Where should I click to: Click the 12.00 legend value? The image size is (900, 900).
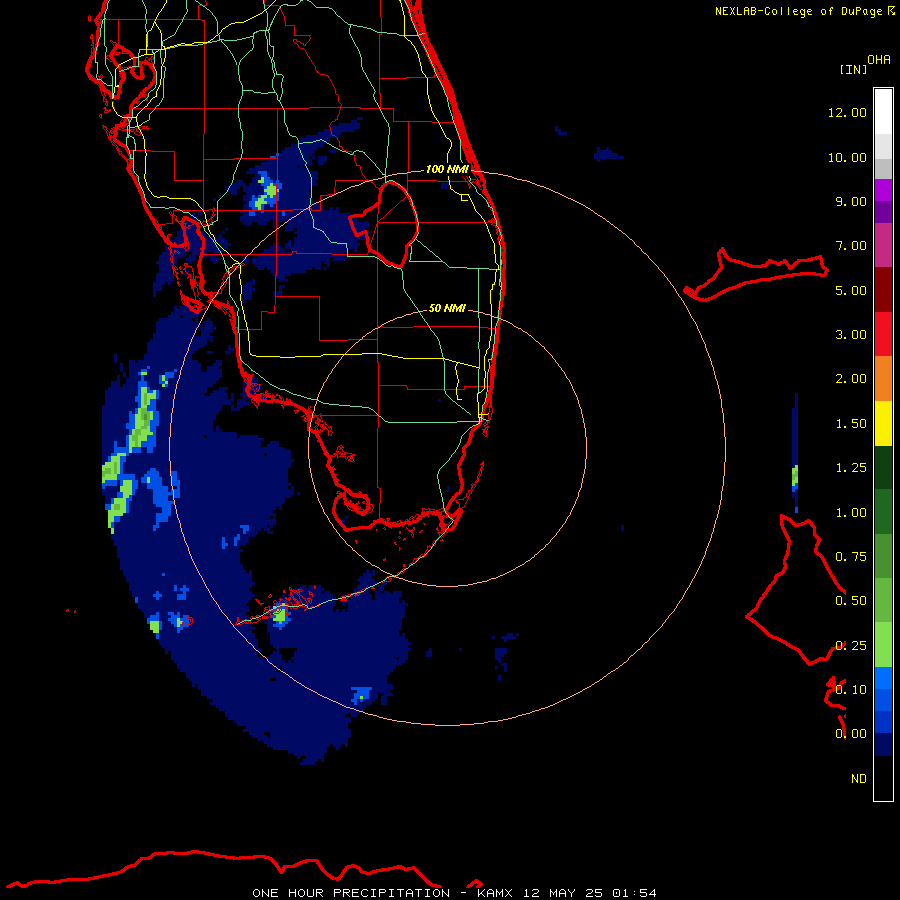pyautogui.click(x=847, y=112)
